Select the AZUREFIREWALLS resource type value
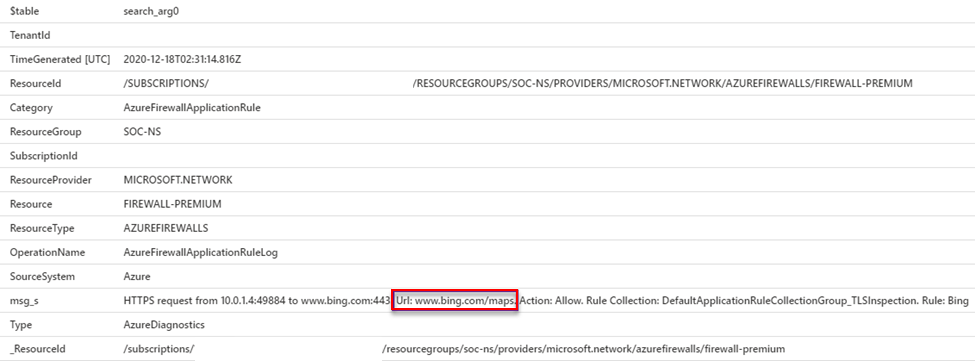 166,228
